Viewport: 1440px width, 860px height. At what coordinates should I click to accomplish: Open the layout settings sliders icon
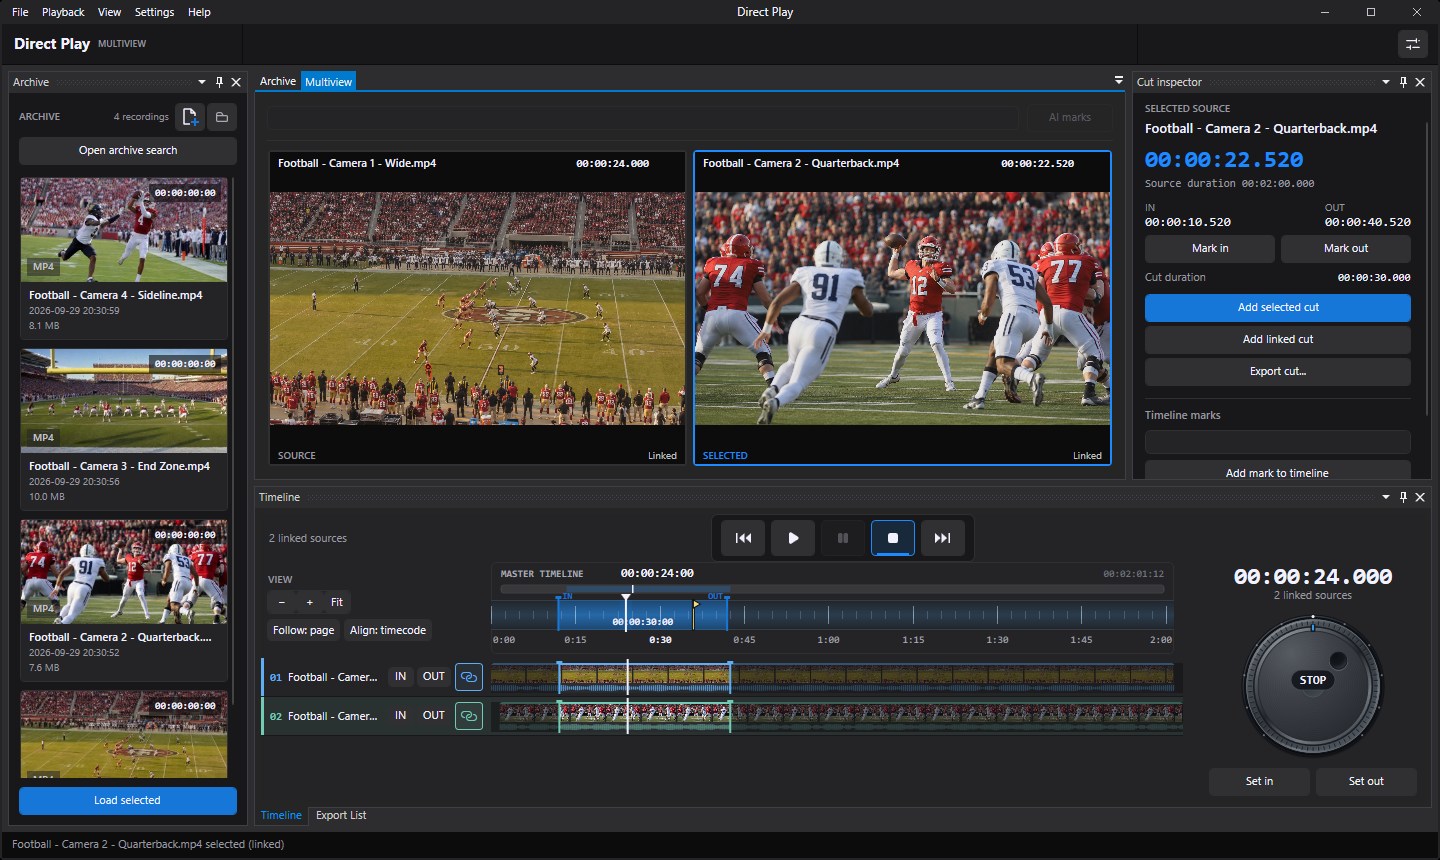(1412, 44)
